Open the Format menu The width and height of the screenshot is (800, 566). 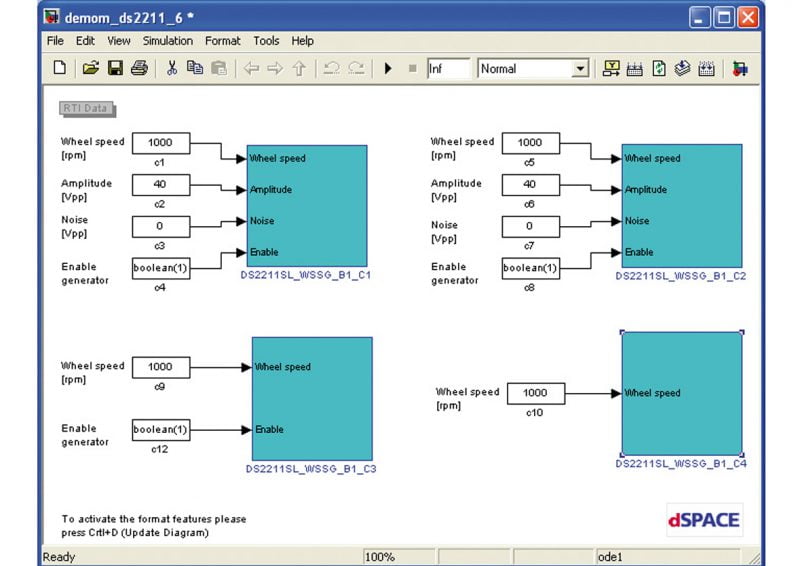point(223,41)
